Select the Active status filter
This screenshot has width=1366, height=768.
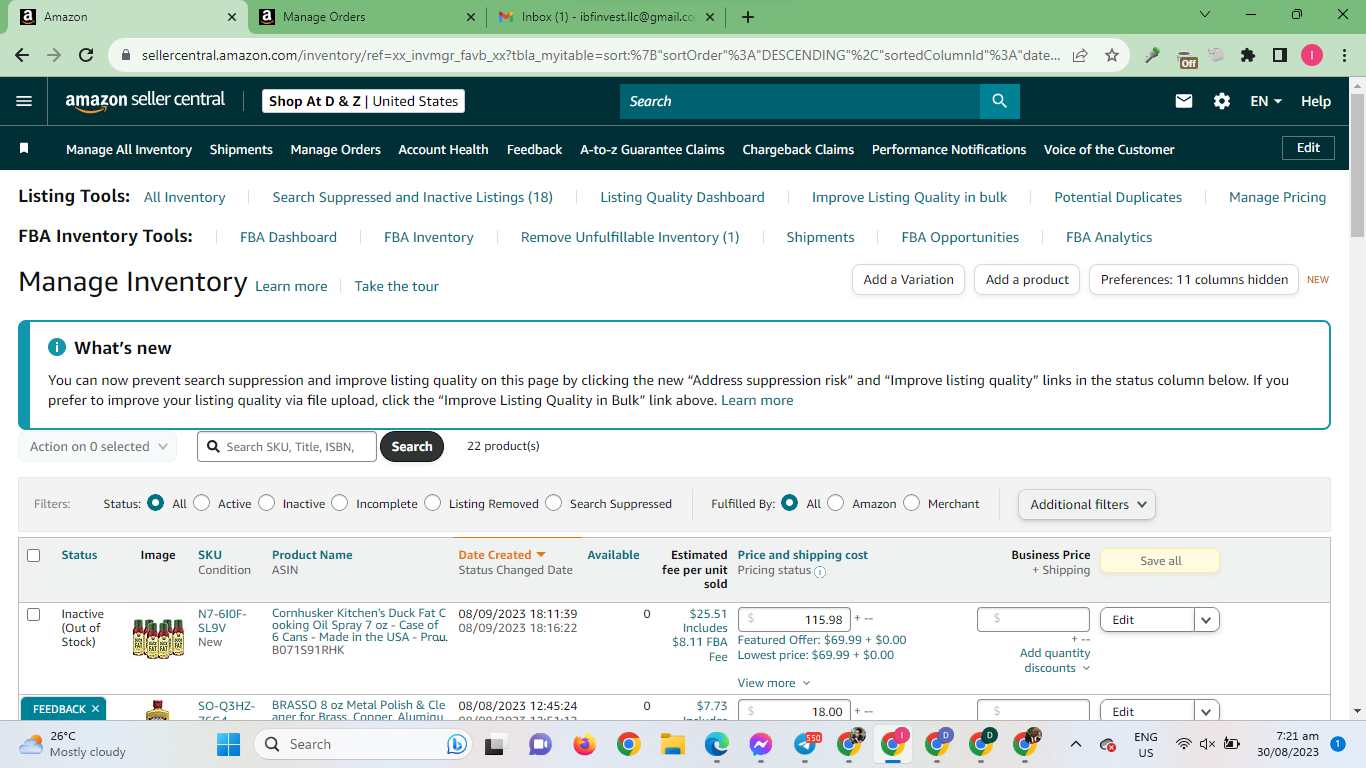point(202,503)
